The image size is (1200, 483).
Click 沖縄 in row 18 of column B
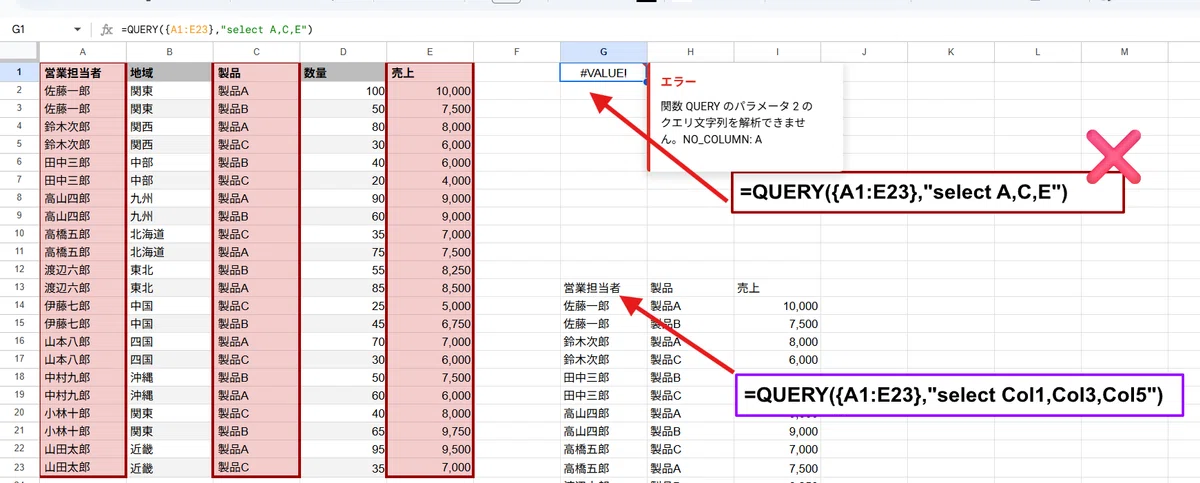170,378
